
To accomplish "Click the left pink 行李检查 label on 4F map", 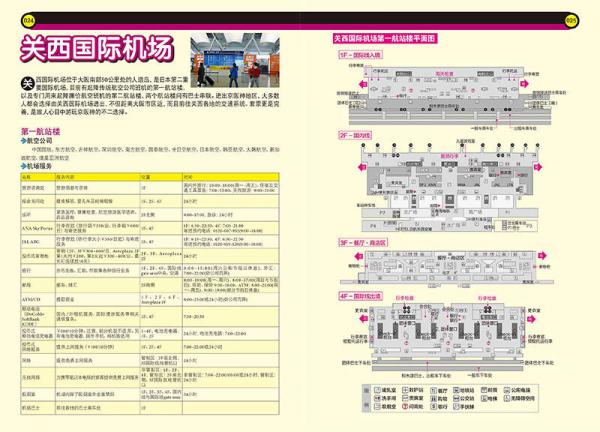I will click(x=404, y=298).
